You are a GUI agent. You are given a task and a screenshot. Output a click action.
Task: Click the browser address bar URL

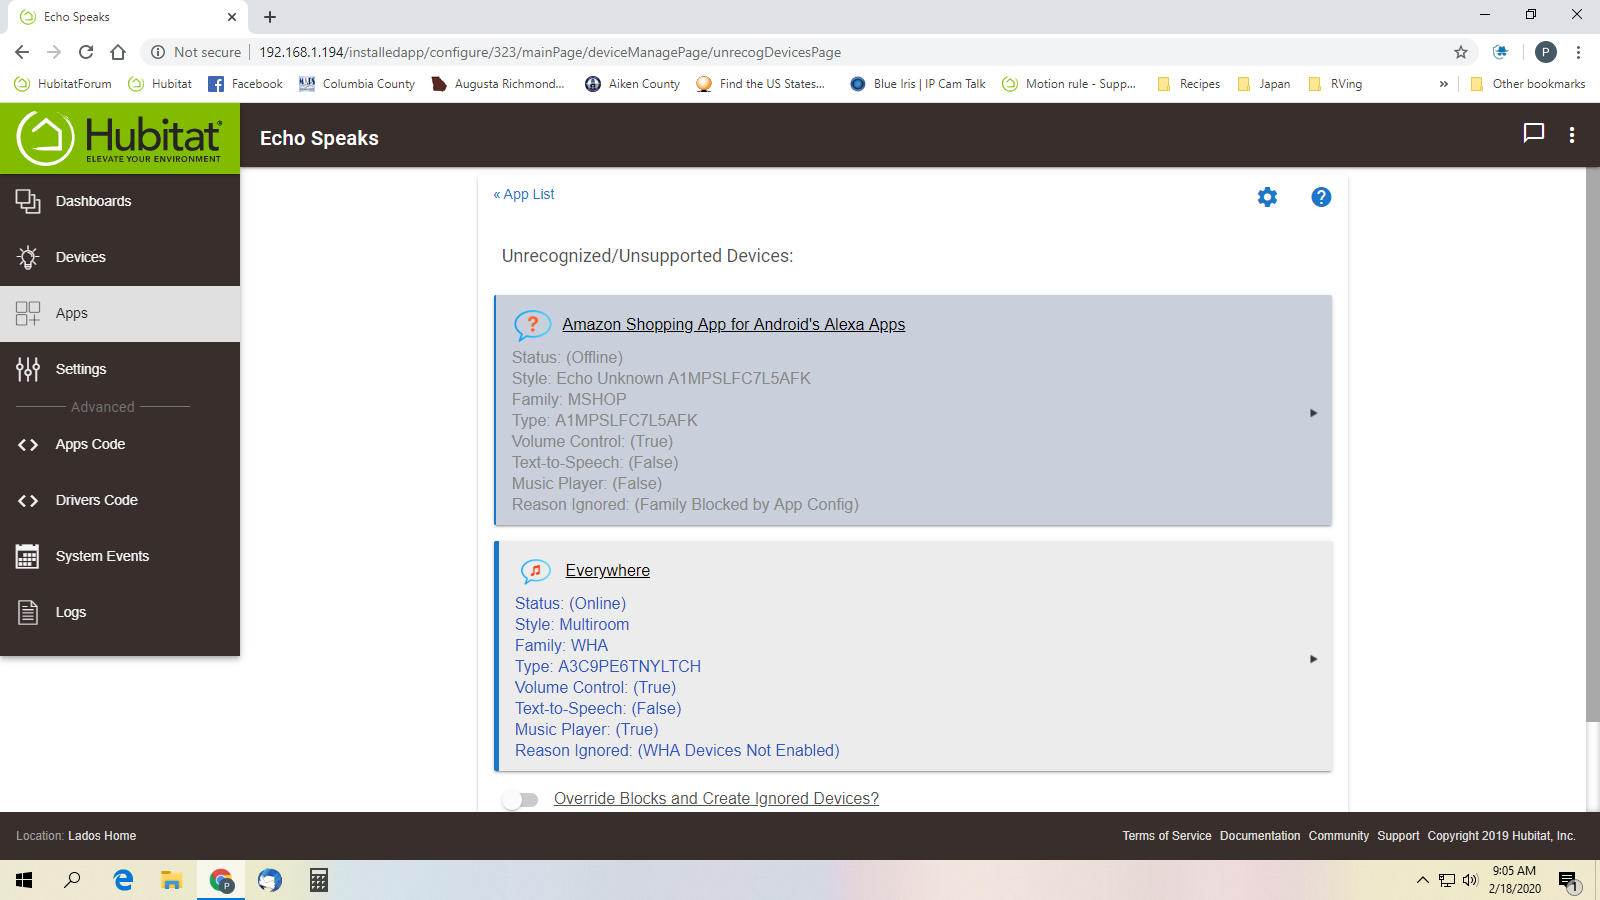tap(550, 52)
